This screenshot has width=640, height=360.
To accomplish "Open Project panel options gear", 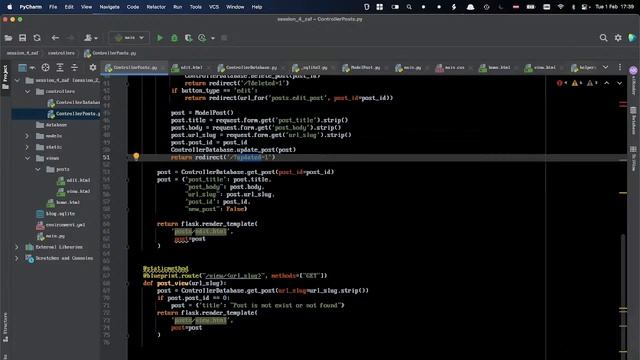I will (x=93, y=67).
